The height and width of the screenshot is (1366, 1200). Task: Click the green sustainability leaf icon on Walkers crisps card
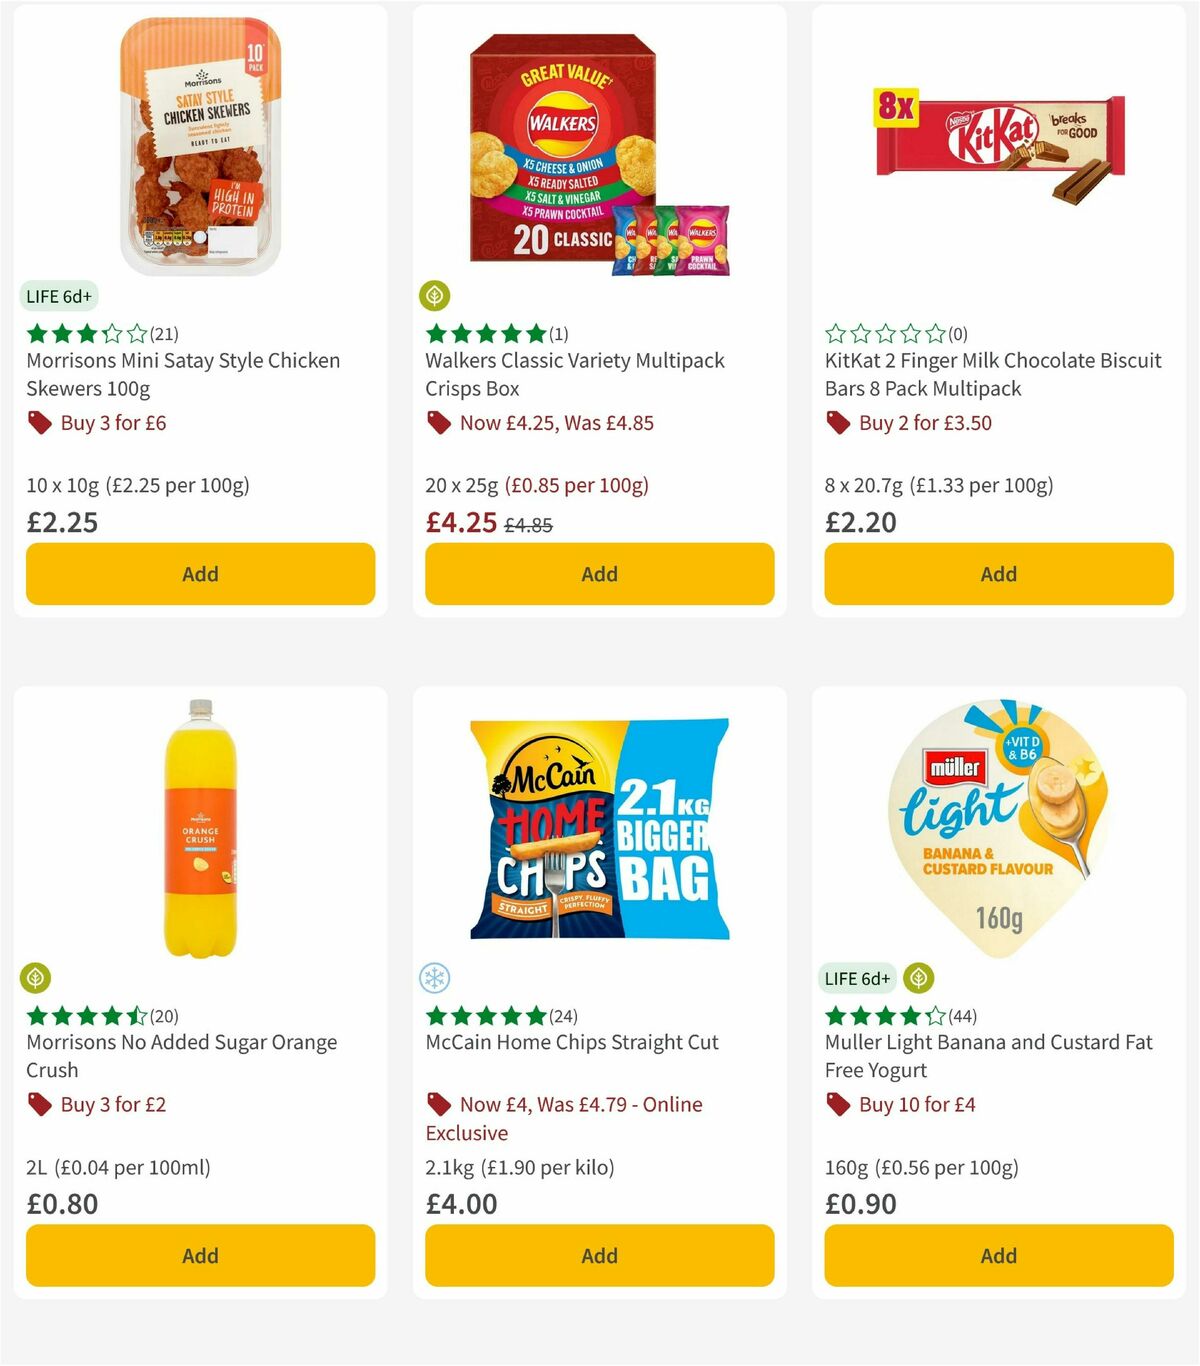[x=434, y=296]
